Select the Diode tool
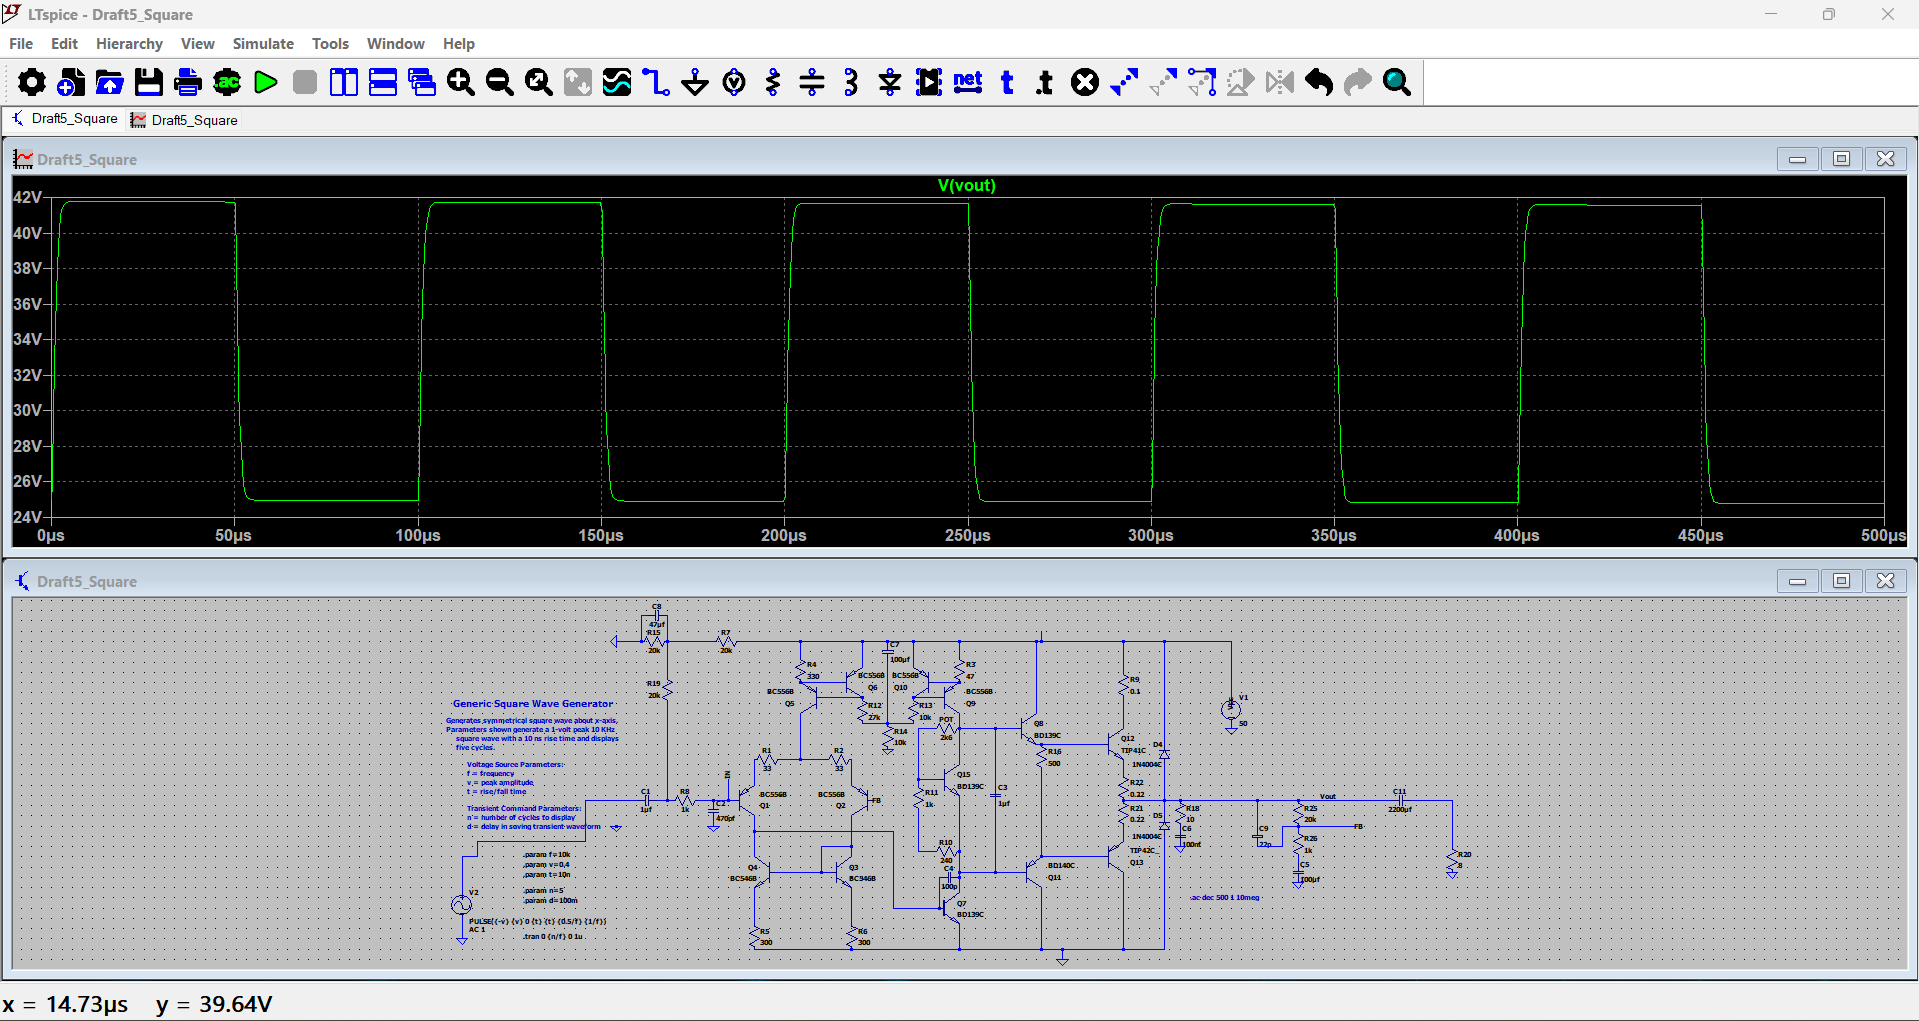 click(890, 82)
